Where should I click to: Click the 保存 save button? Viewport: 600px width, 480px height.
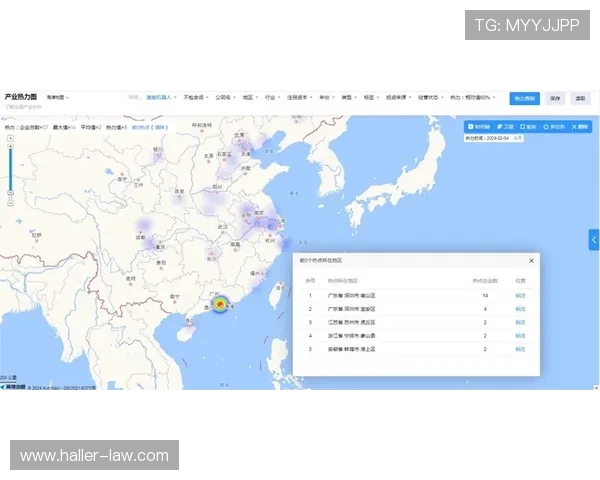(555, 98)
